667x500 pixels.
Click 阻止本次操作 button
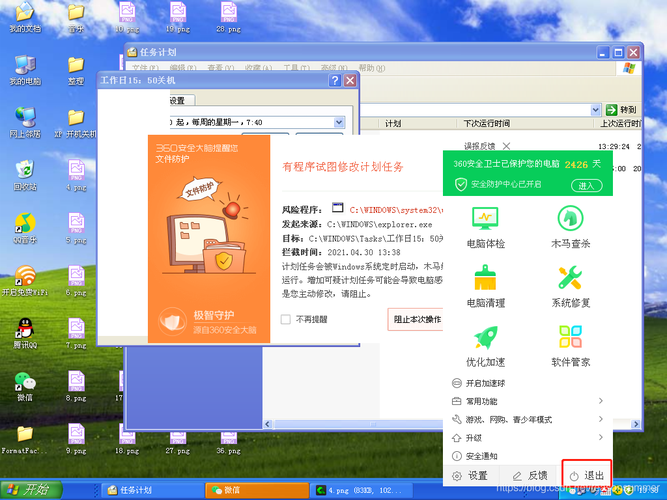pos(415,319)
